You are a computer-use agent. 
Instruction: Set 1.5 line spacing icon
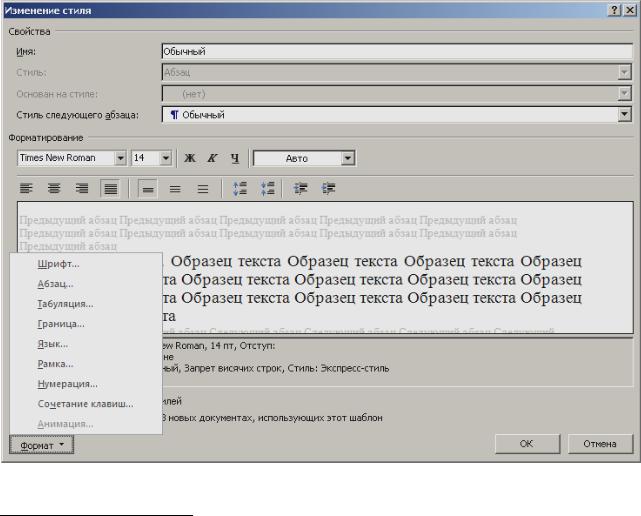pyautogui.click(x=175, y=189)
